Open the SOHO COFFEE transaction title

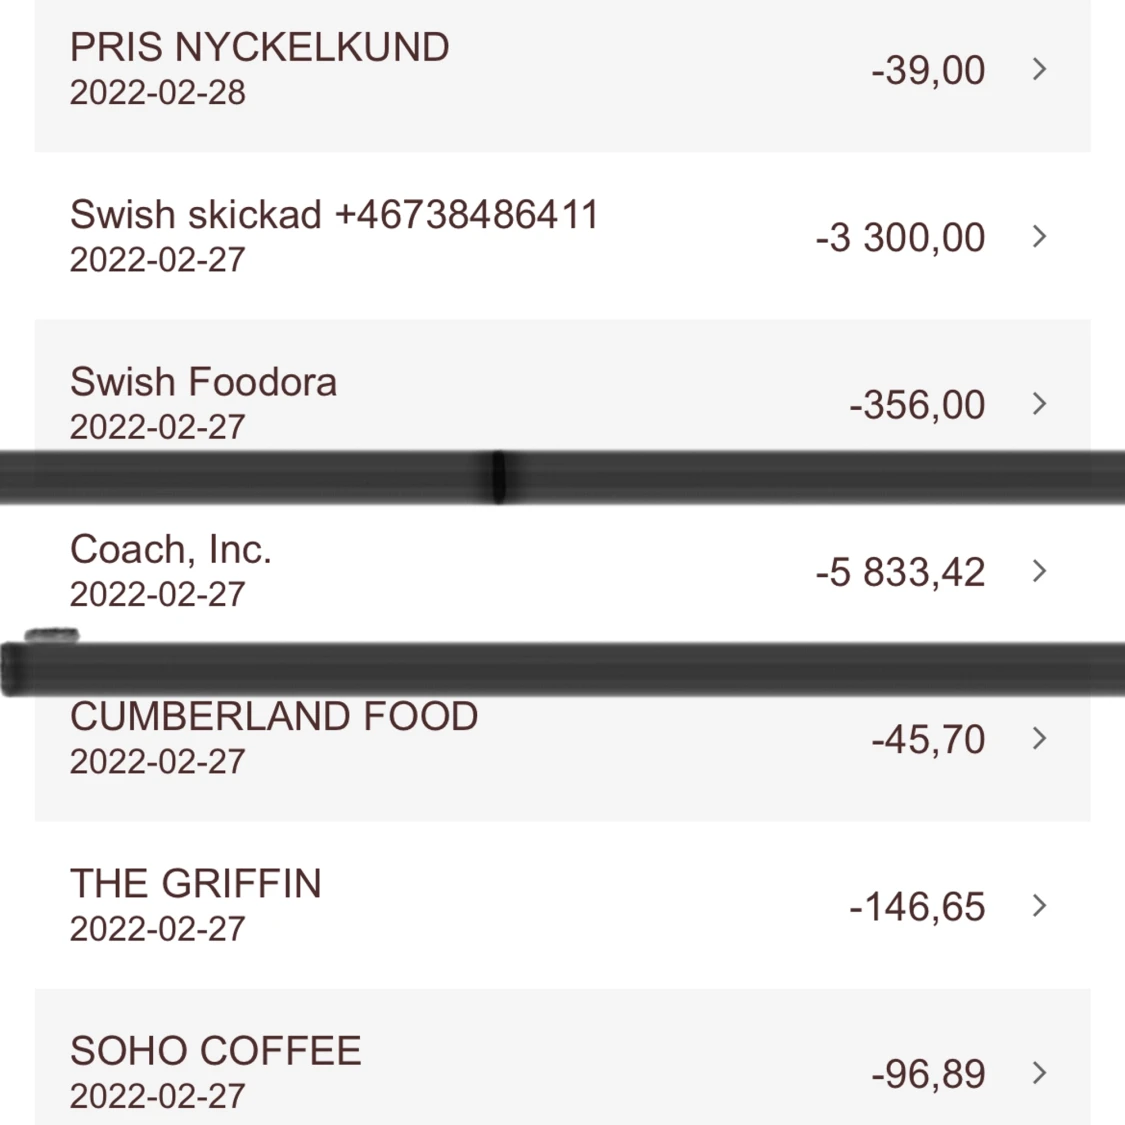[x=215, y=1051]
